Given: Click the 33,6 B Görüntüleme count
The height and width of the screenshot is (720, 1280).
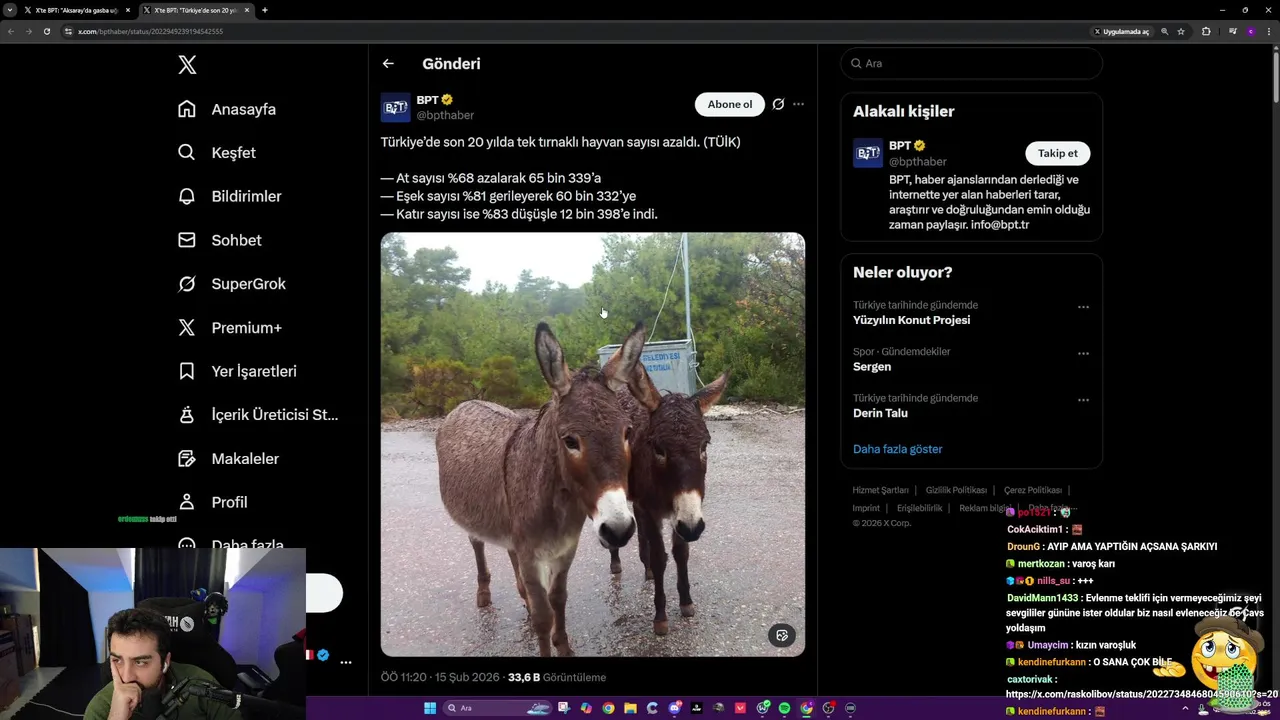Looking at the screenshot, I should pos(557,677).
